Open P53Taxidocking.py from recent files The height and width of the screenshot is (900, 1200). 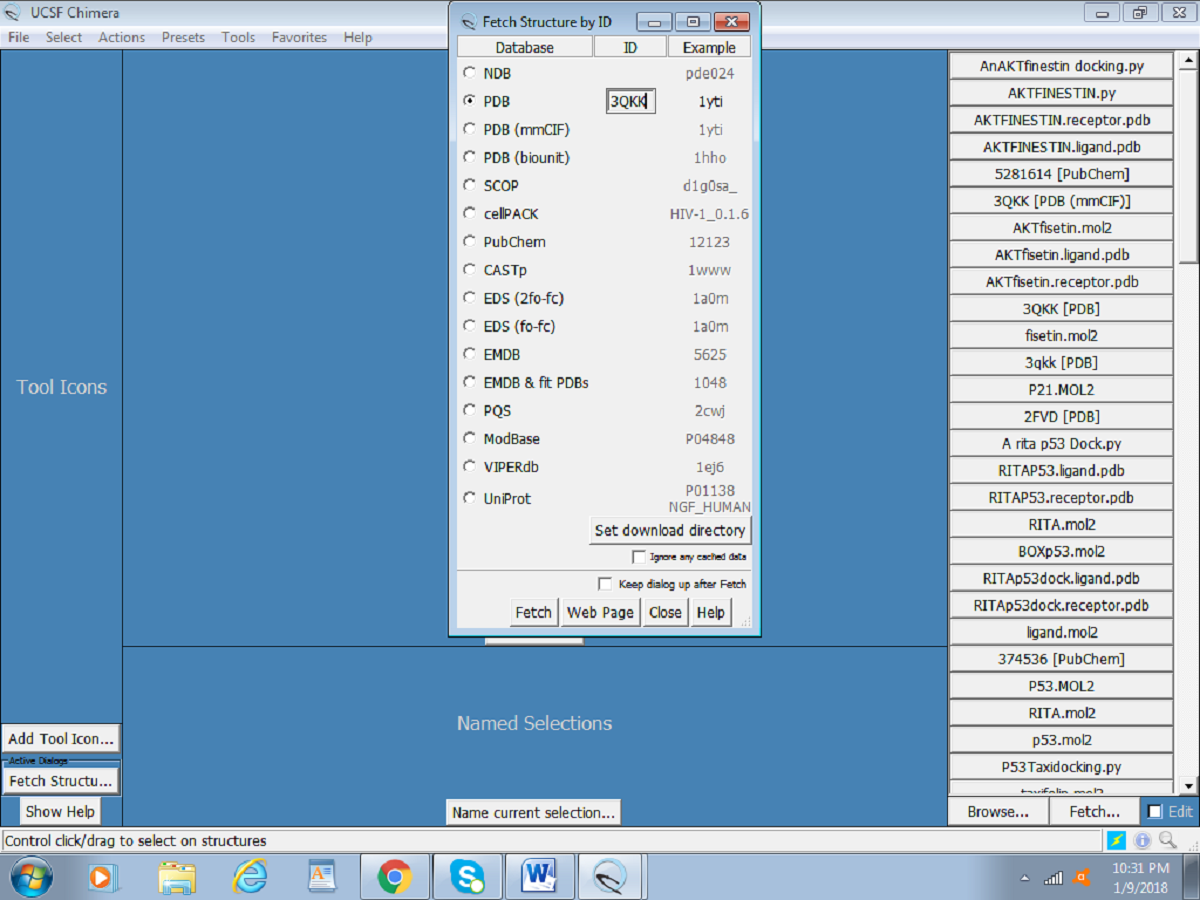[x=1061, y=767]
